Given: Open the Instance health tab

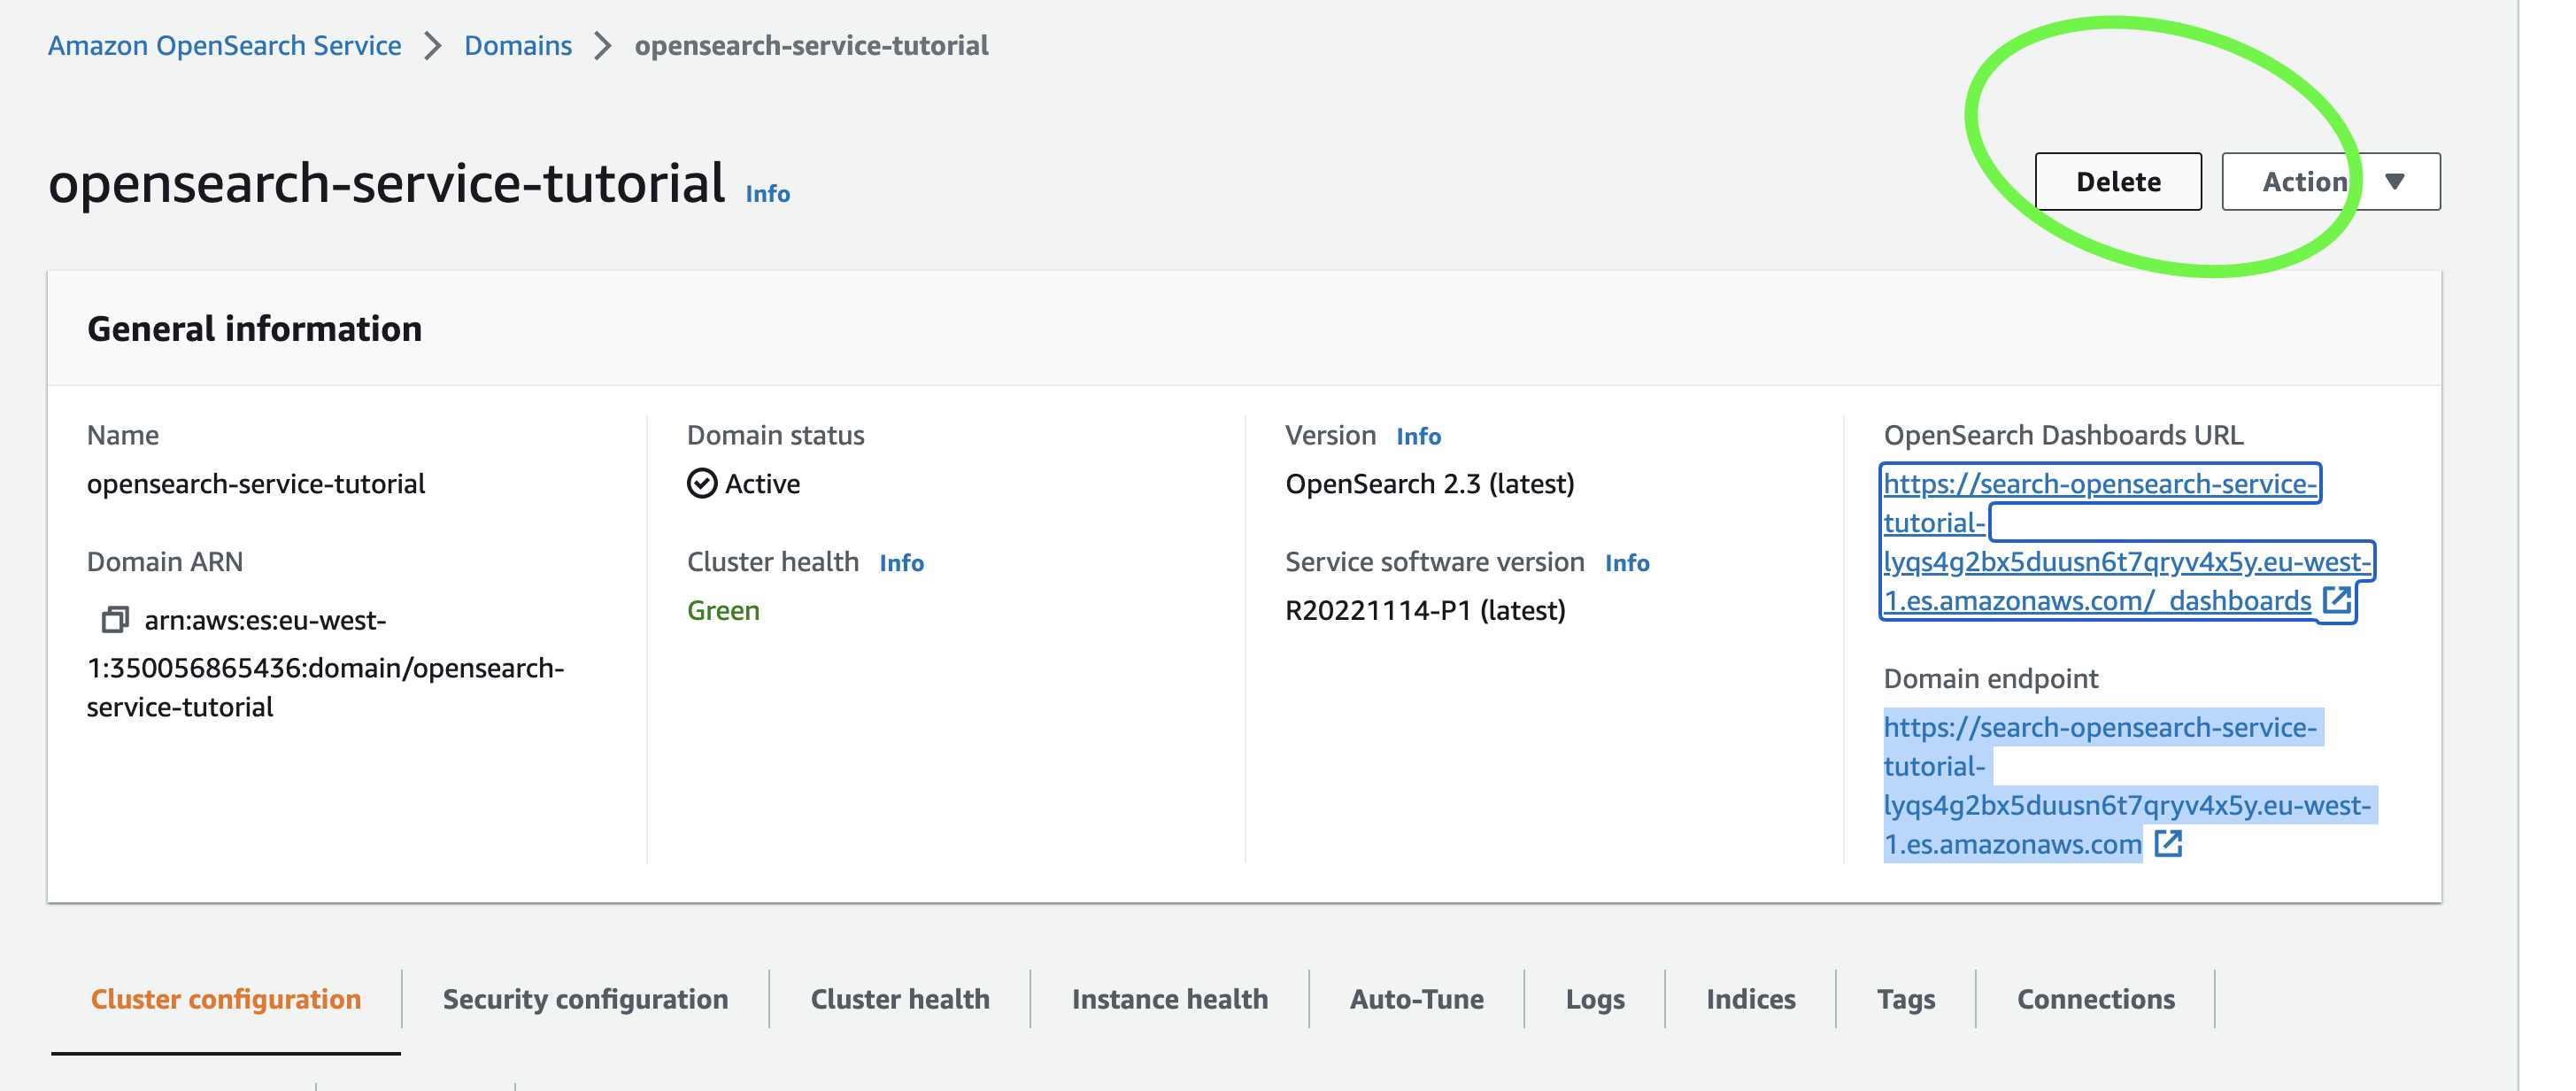Looking at the screenshot, I should tap(1169, 999).
